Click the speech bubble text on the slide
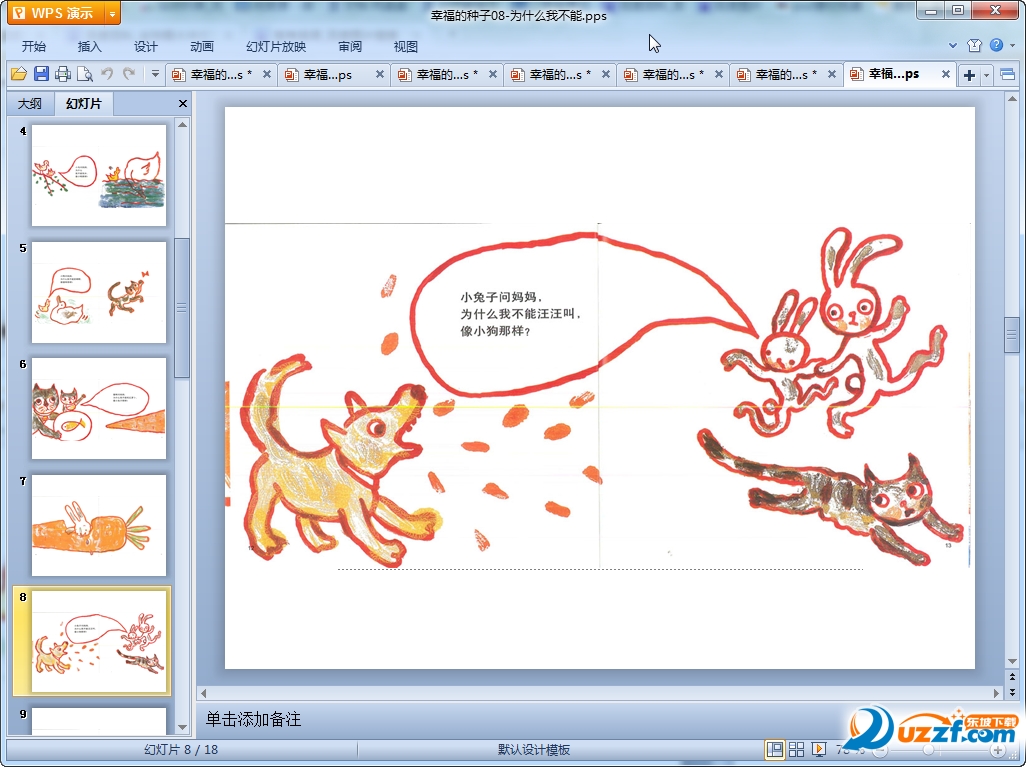The width and height of the screenshot is (1026, 767). click(520, 313)
